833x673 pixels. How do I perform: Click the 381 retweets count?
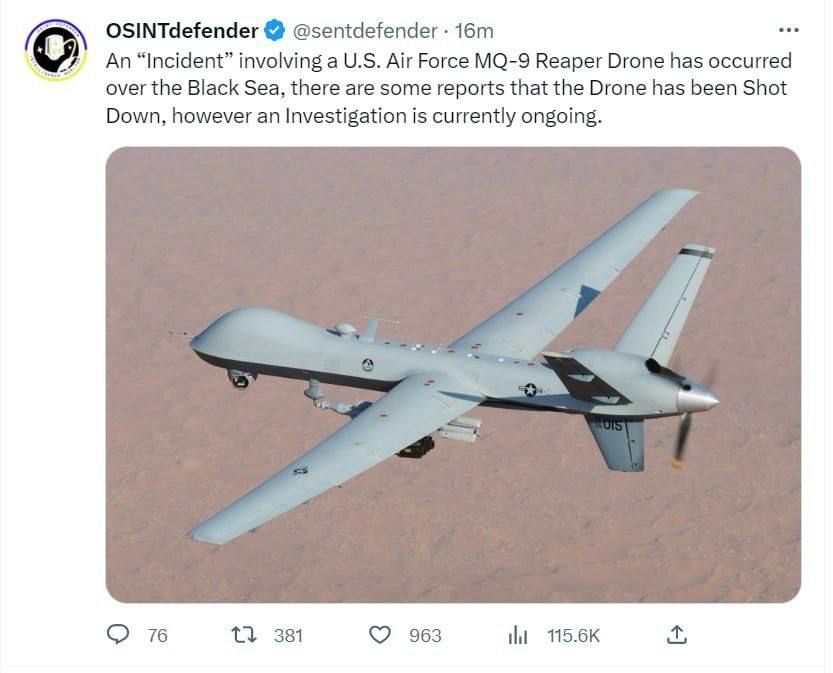point(288,635)
